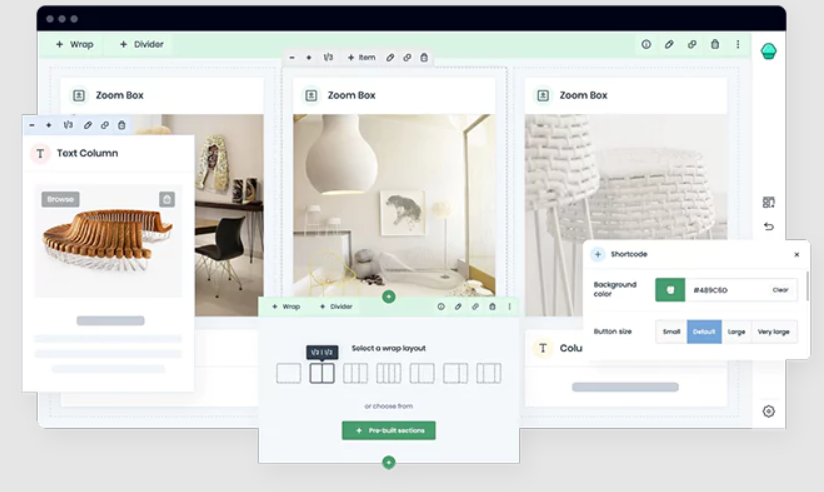Image resolution: width=824 pixels, height=492 pixels.
Task: Click the Browse button on the bench image
Action: pyautogui.click(x=60, y=199)
